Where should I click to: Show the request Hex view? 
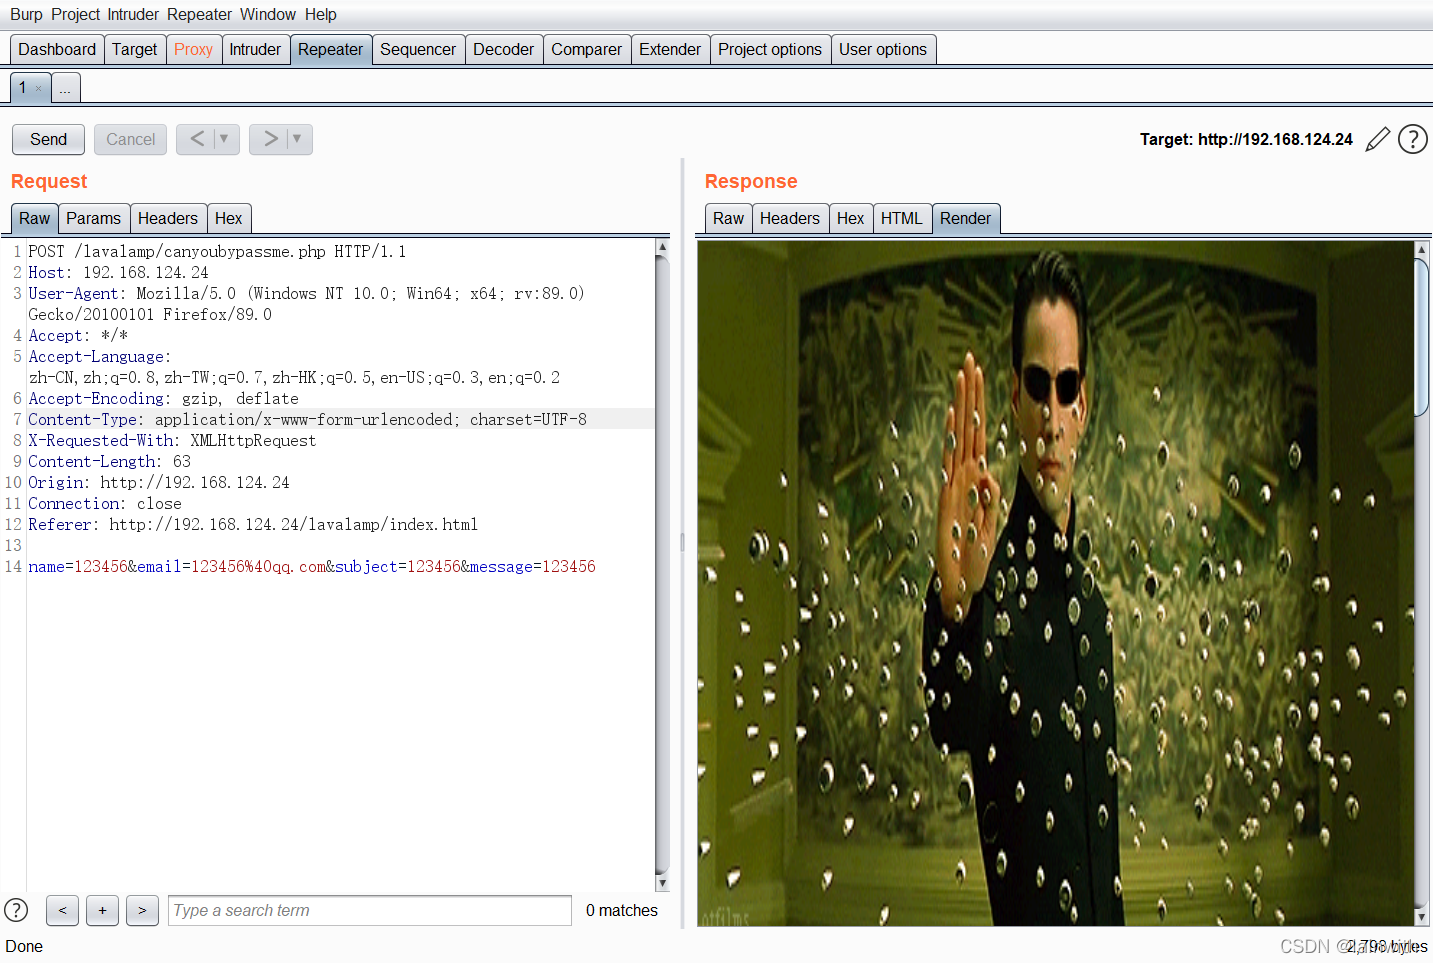point(229,218)
